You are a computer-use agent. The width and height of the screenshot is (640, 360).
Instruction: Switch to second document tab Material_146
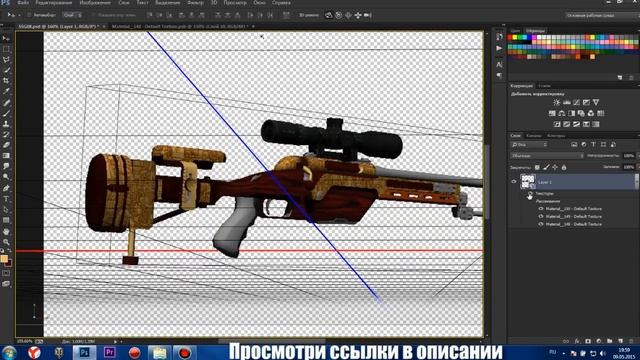point(180,26)
